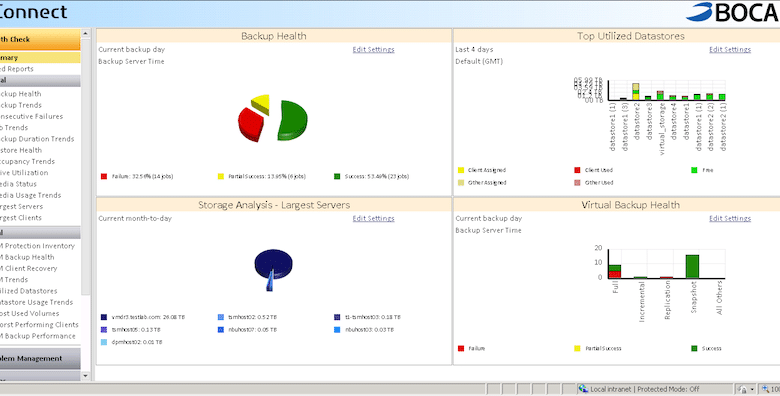Open Backup Trends in the sidebar

[x=21, y=105]
